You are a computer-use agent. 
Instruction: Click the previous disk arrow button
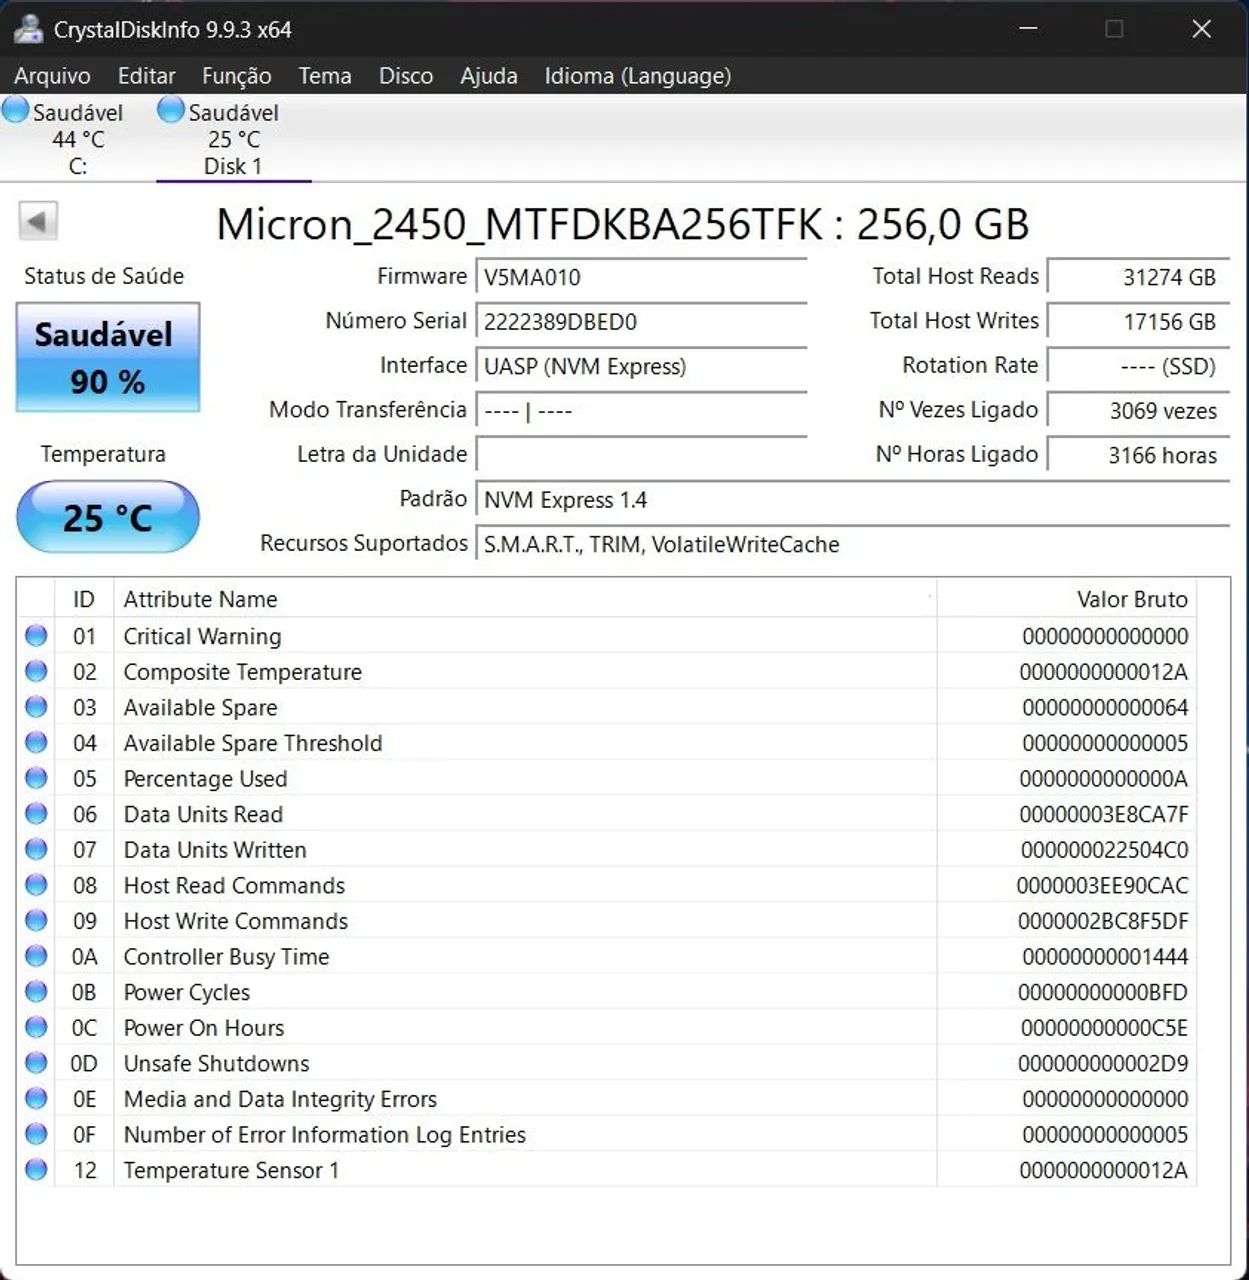pyautogui.click(x=38, y=221)
